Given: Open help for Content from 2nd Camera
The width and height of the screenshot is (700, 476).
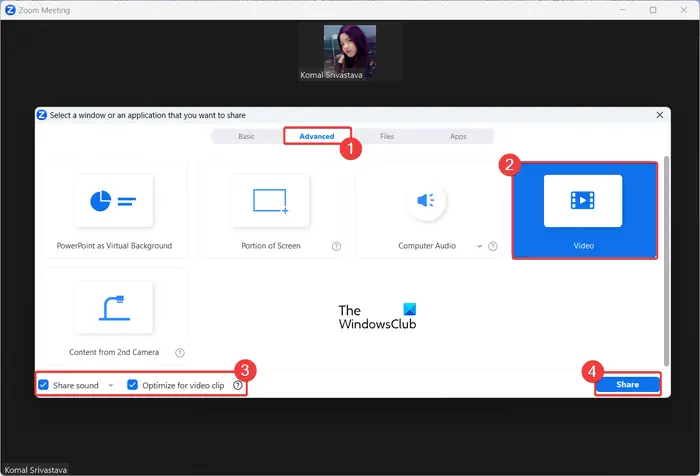Looking at the screenshot, I should click(179, 353).
